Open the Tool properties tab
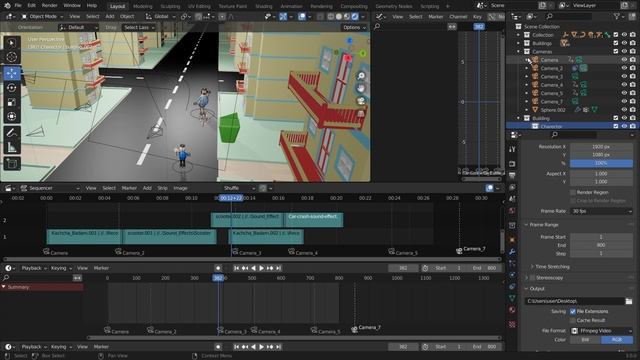 click(512, 149)
